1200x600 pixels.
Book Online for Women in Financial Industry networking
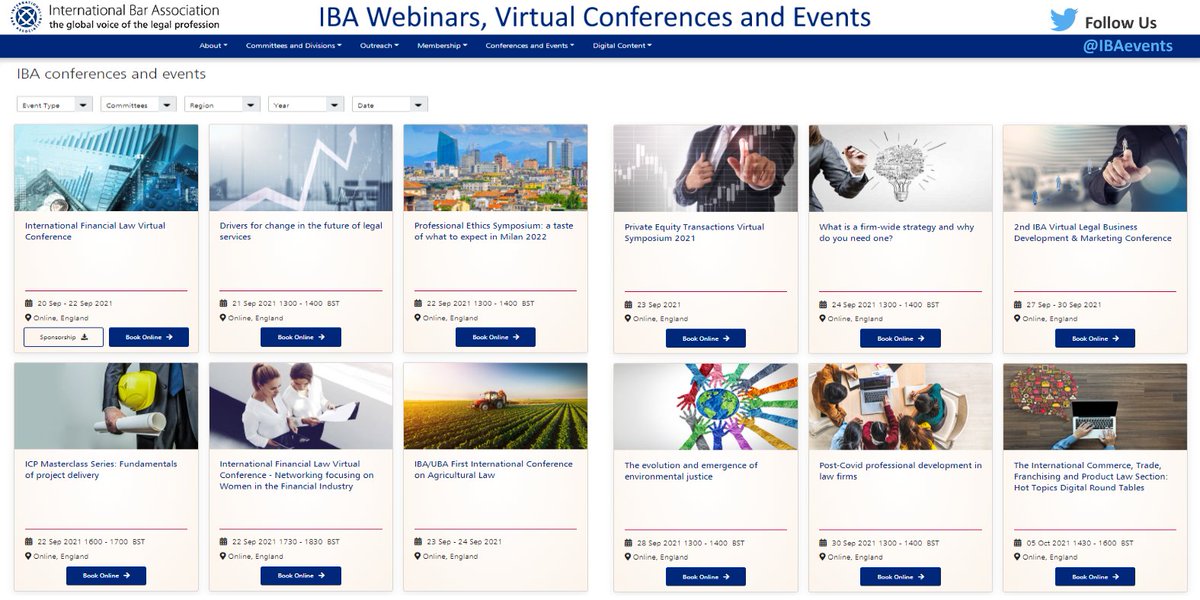coord(301,575)
